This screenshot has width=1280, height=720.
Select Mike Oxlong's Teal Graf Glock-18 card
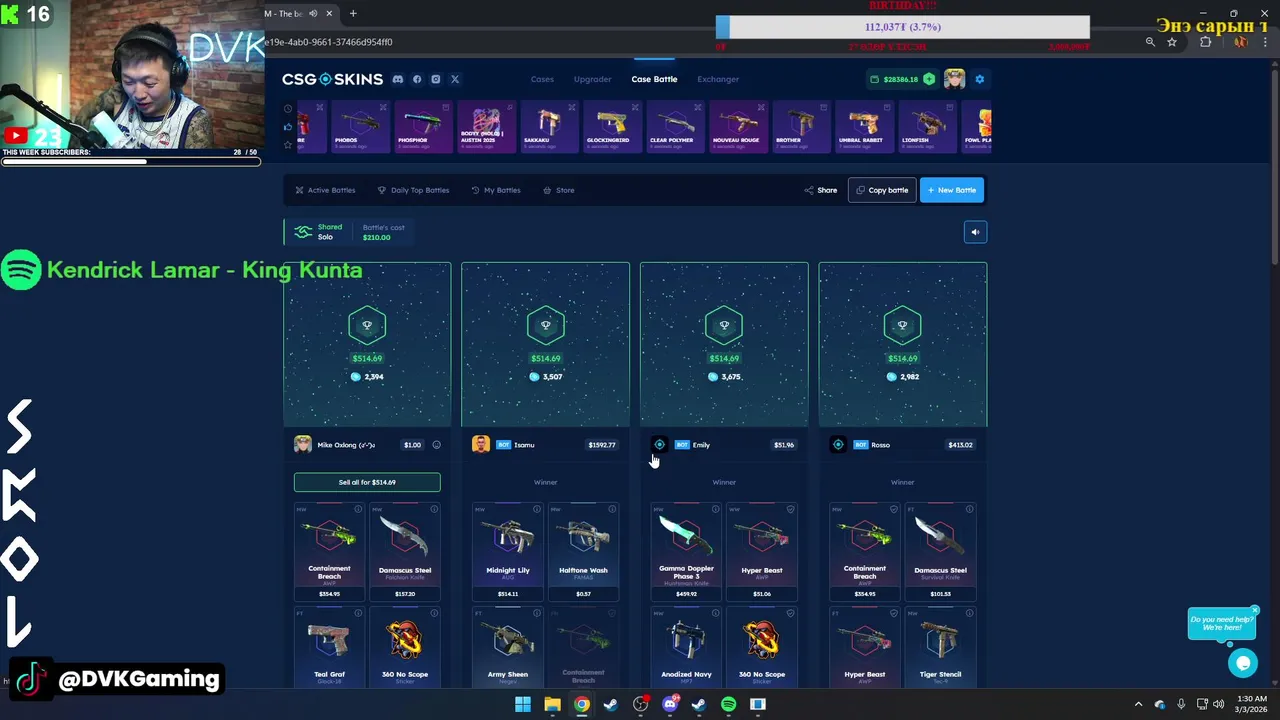pos(329,648)
